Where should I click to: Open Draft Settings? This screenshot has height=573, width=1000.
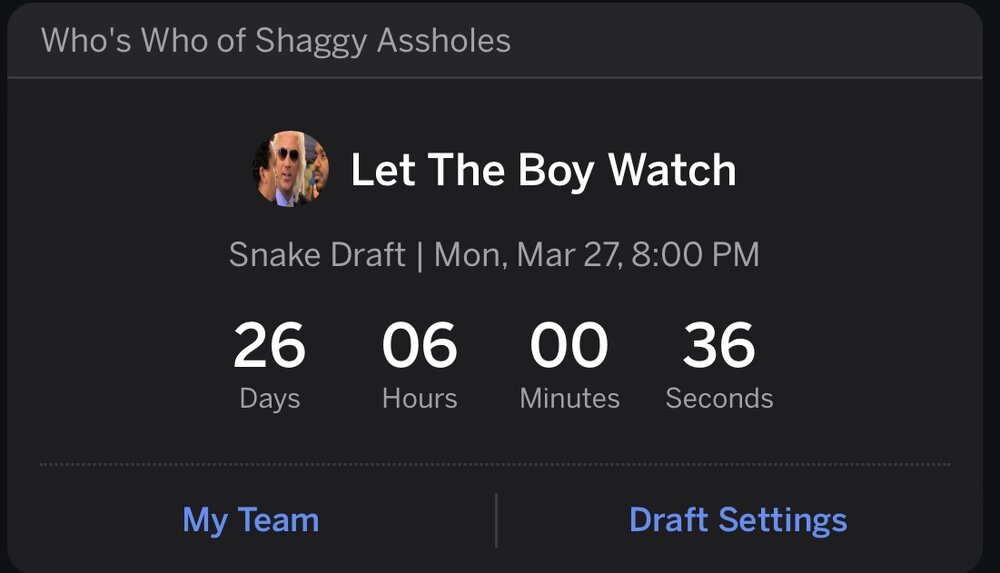[x=738, y=520]
